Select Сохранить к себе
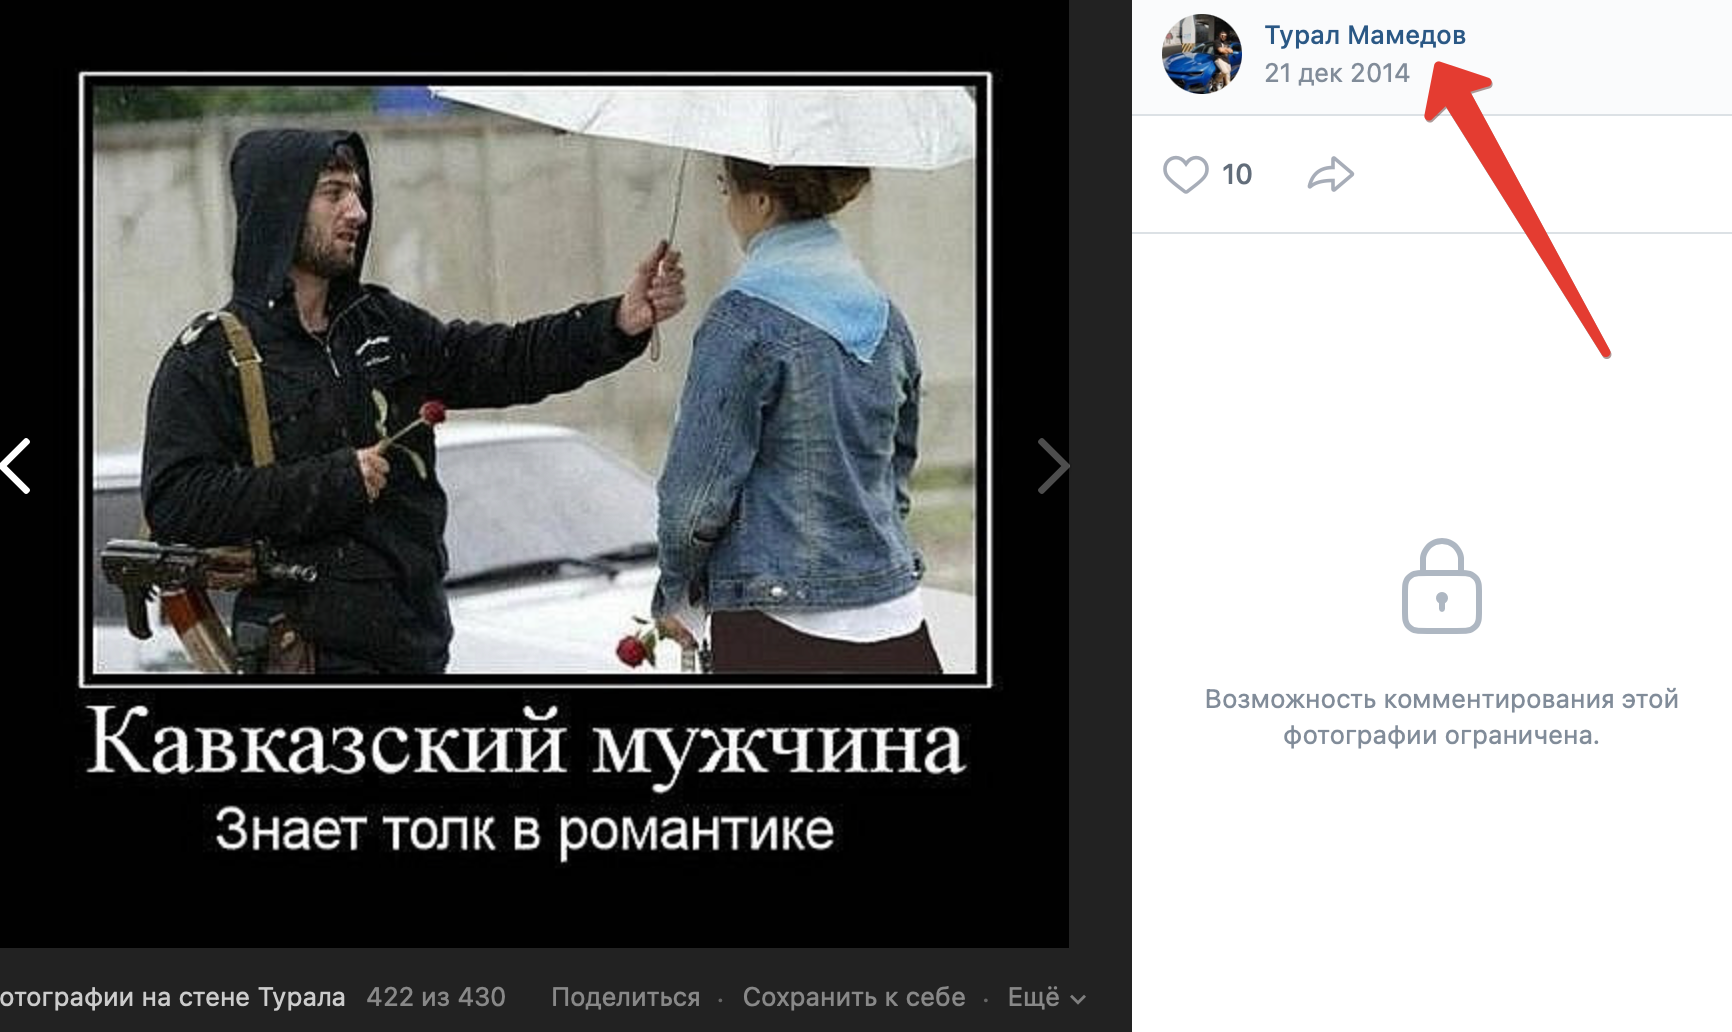 (854, 997)
